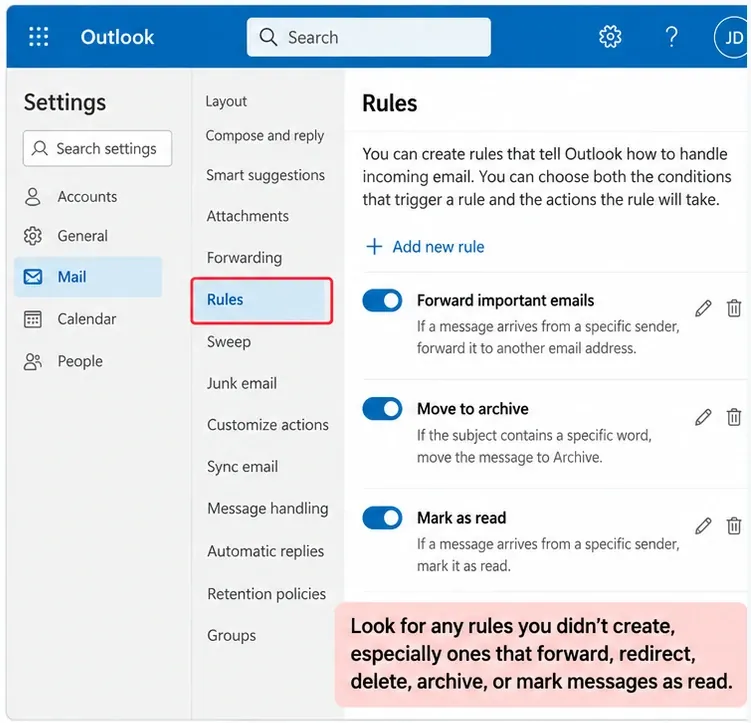This screenshot has height=723, width=751.
Task: Click the Rules page heading
Action: [x=389, y=103]
